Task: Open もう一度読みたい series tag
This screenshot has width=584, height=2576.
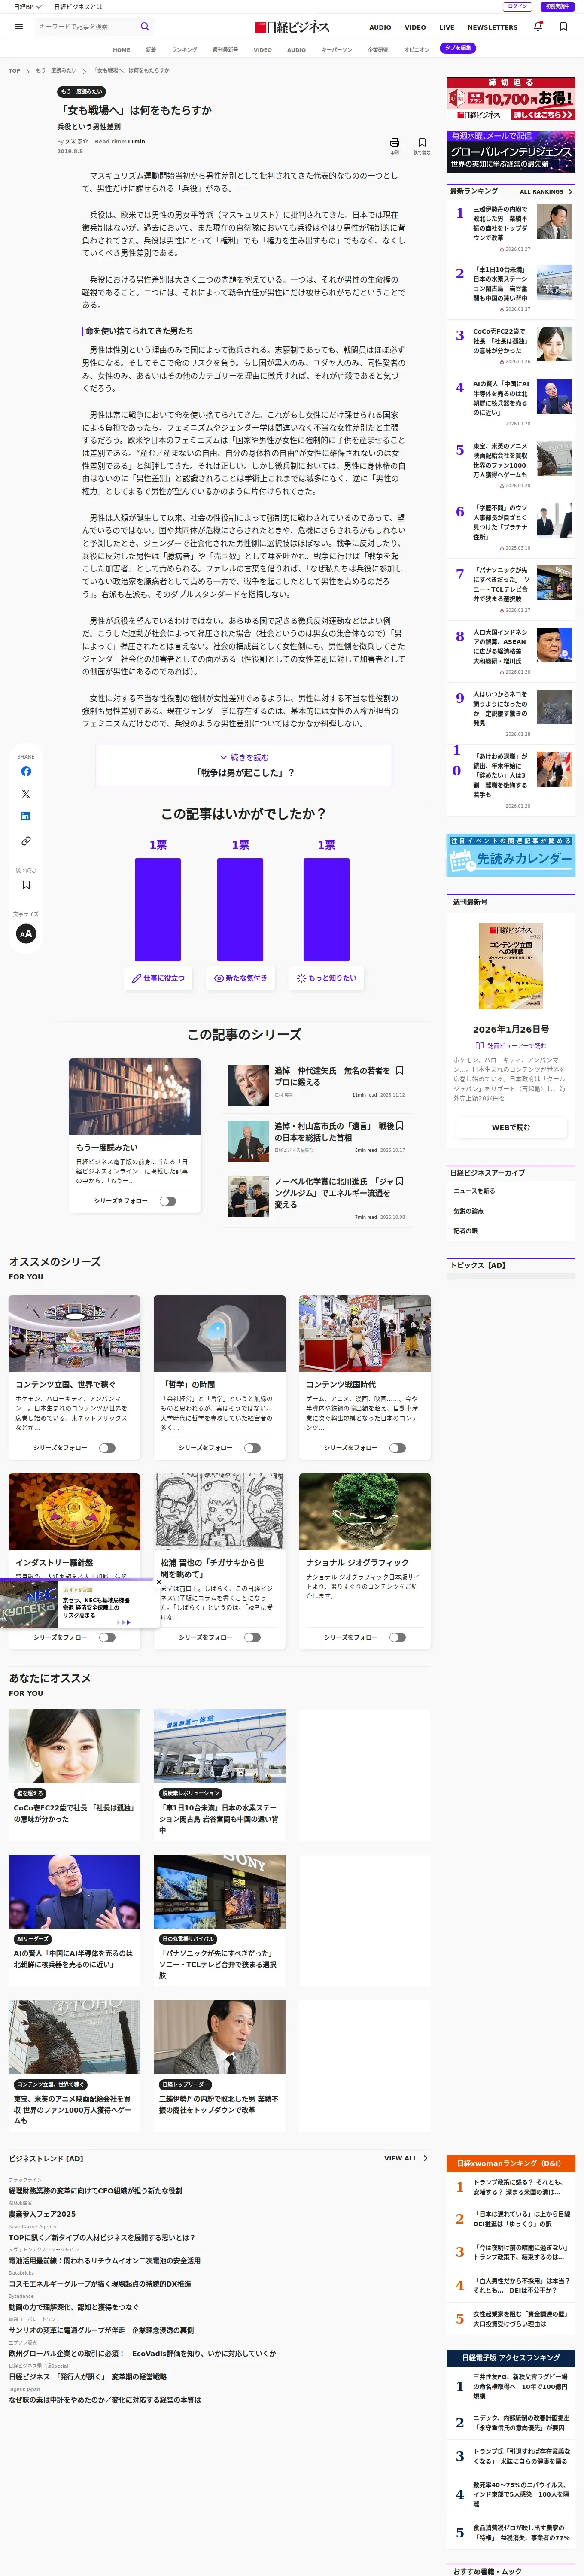Action: pos(82,91)
